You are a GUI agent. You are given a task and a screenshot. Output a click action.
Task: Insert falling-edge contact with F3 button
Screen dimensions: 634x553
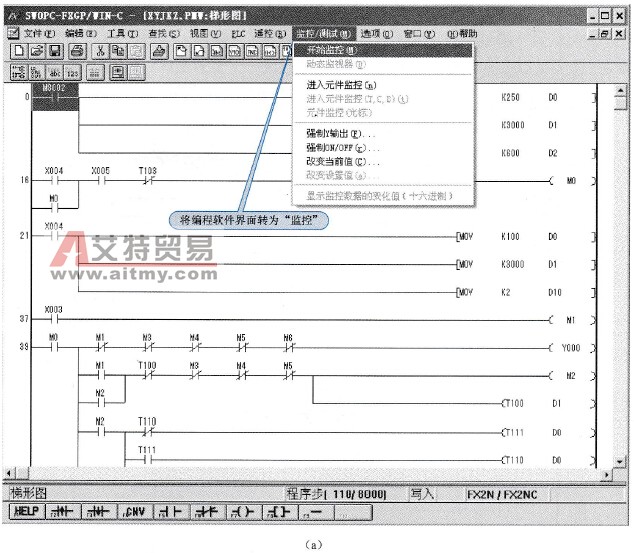pyautogui.click(x=99, y=512)
